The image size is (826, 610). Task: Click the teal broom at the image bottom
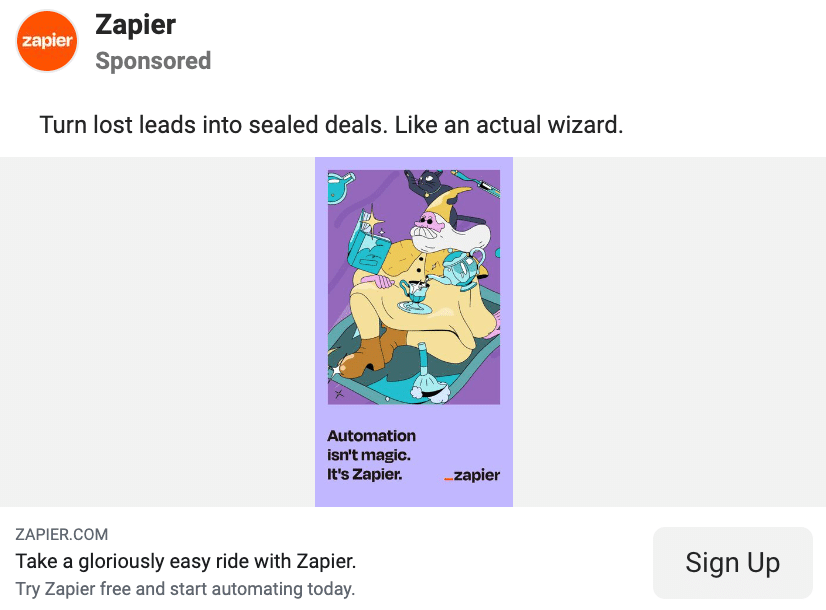tap(428, 375)
